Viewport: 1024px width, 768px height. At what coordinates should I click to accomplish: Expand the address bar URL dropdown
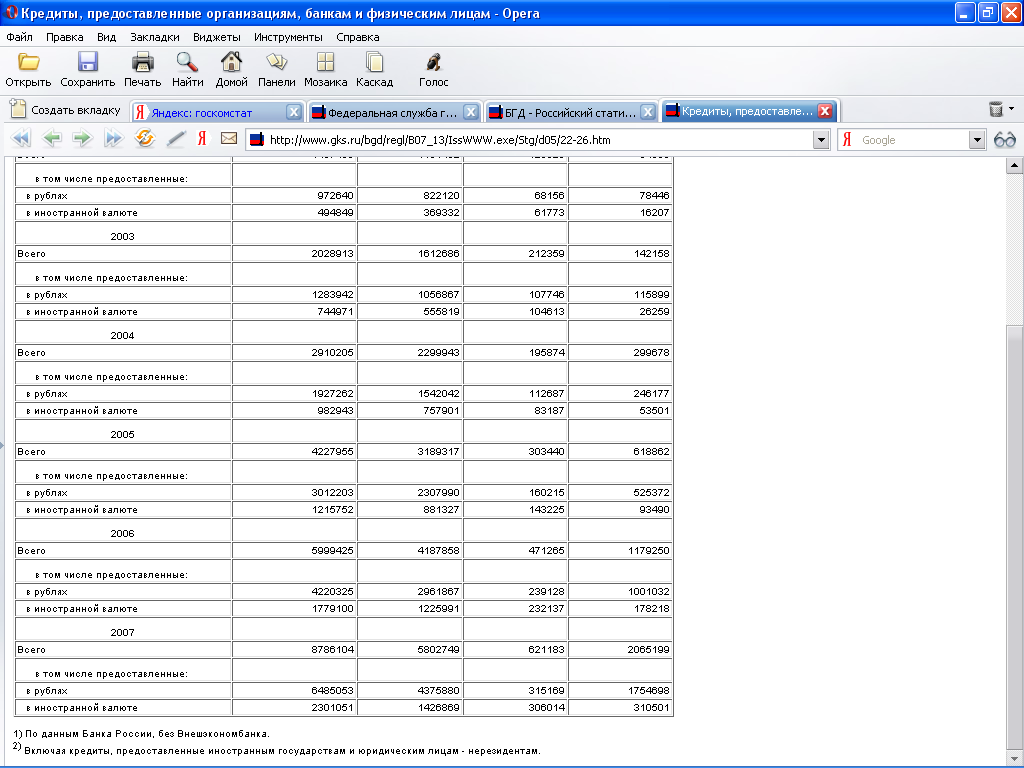[x=821, y=140]
